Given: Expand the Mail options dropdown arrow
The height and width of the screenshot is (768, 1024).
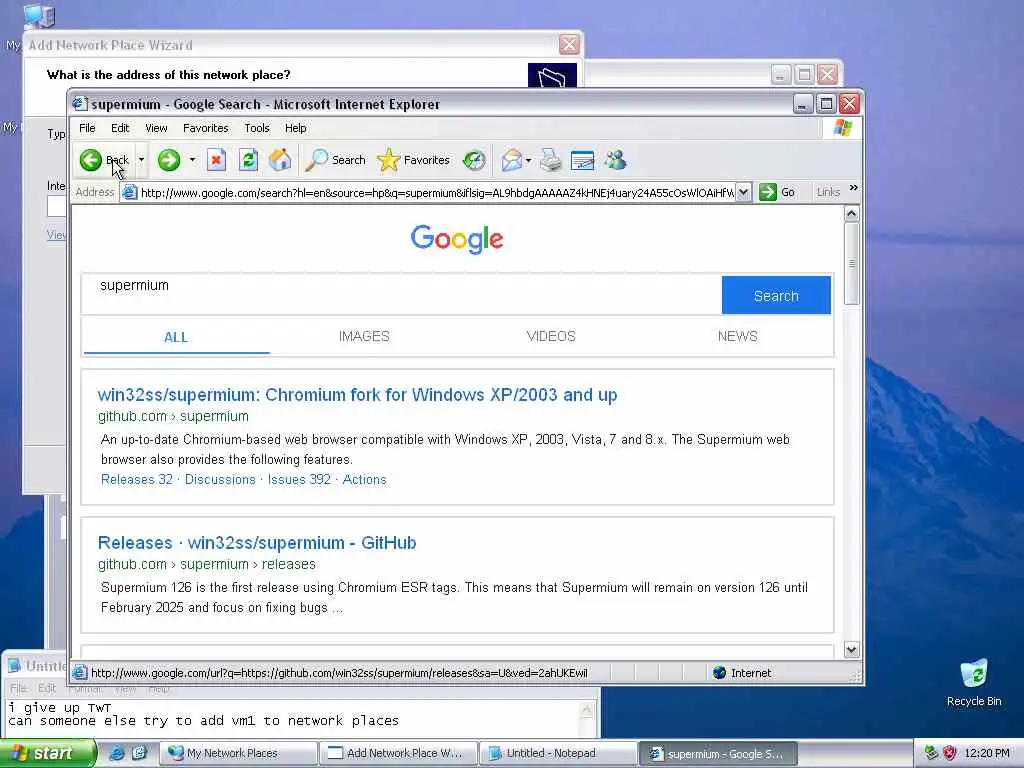Looking at the screenshot, I should point(528,160).
